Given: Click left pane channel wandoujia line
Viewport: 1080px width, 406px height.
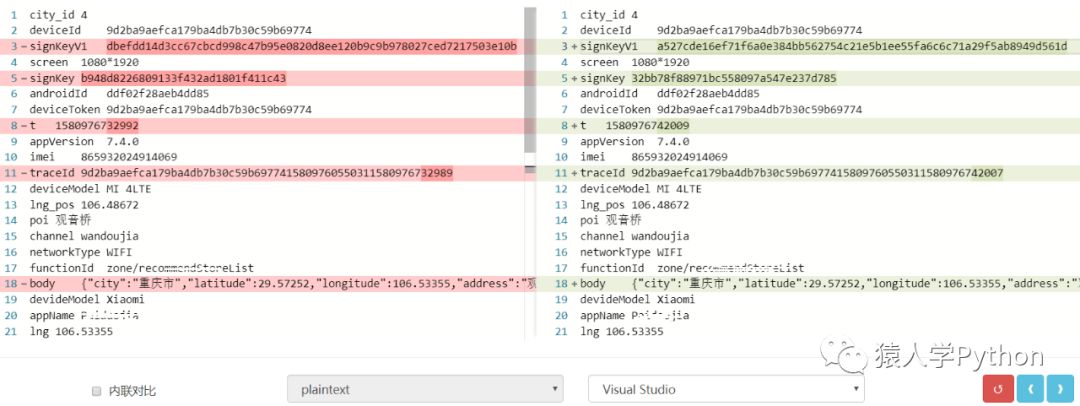Looking at the screenshot, I should click(84, 236).
